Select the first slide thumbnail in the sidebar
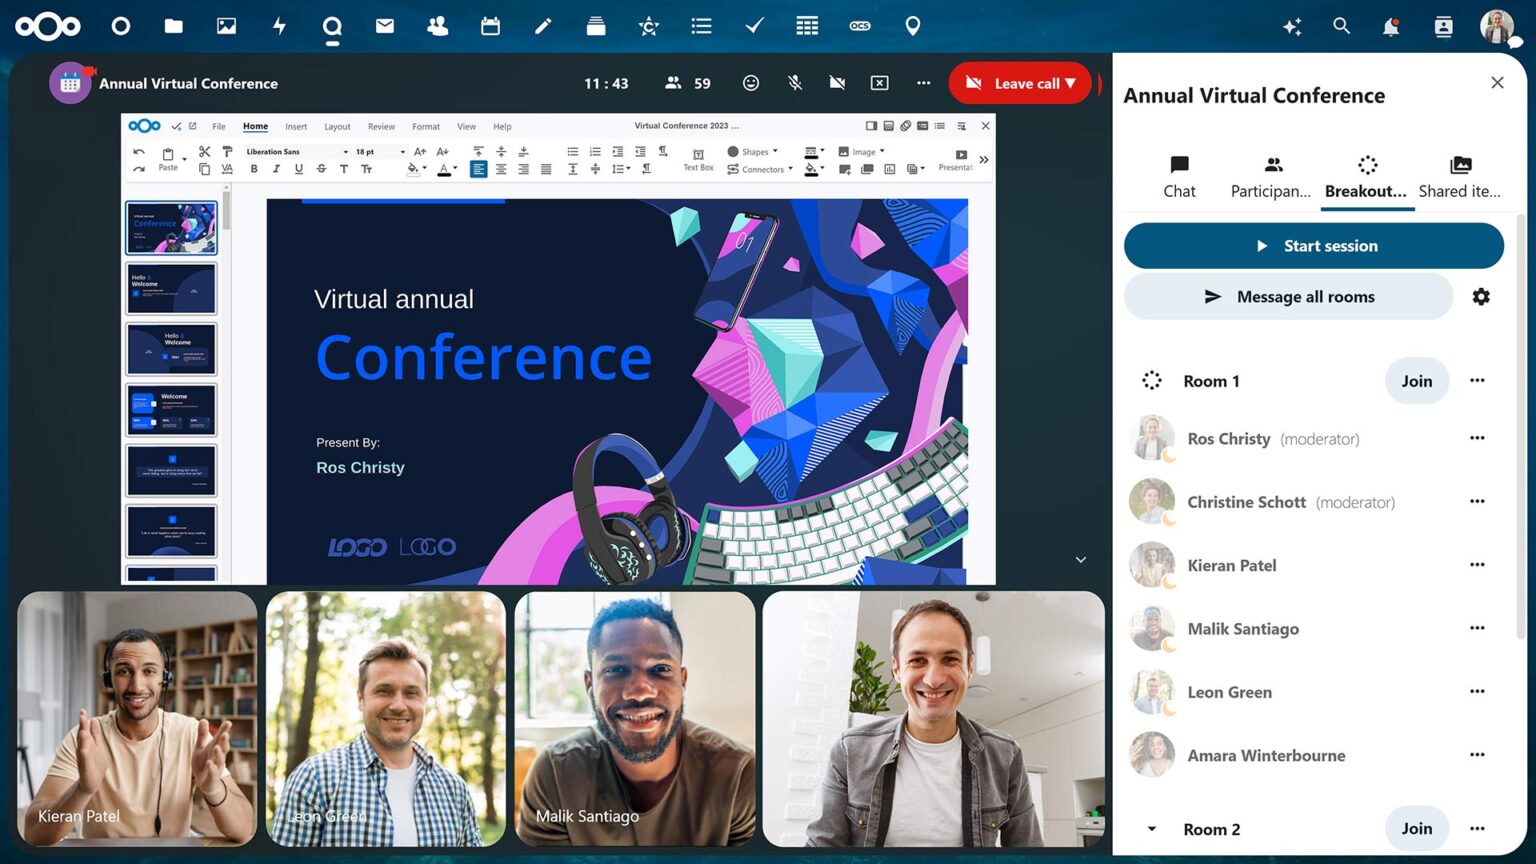The height and width of the screenshot is (864, 1536). (x=171, y=227)
